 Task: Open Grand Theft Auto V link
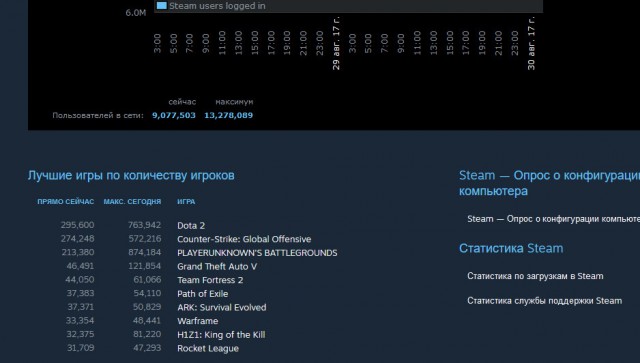pyautogui.click(x=217, y=266)
